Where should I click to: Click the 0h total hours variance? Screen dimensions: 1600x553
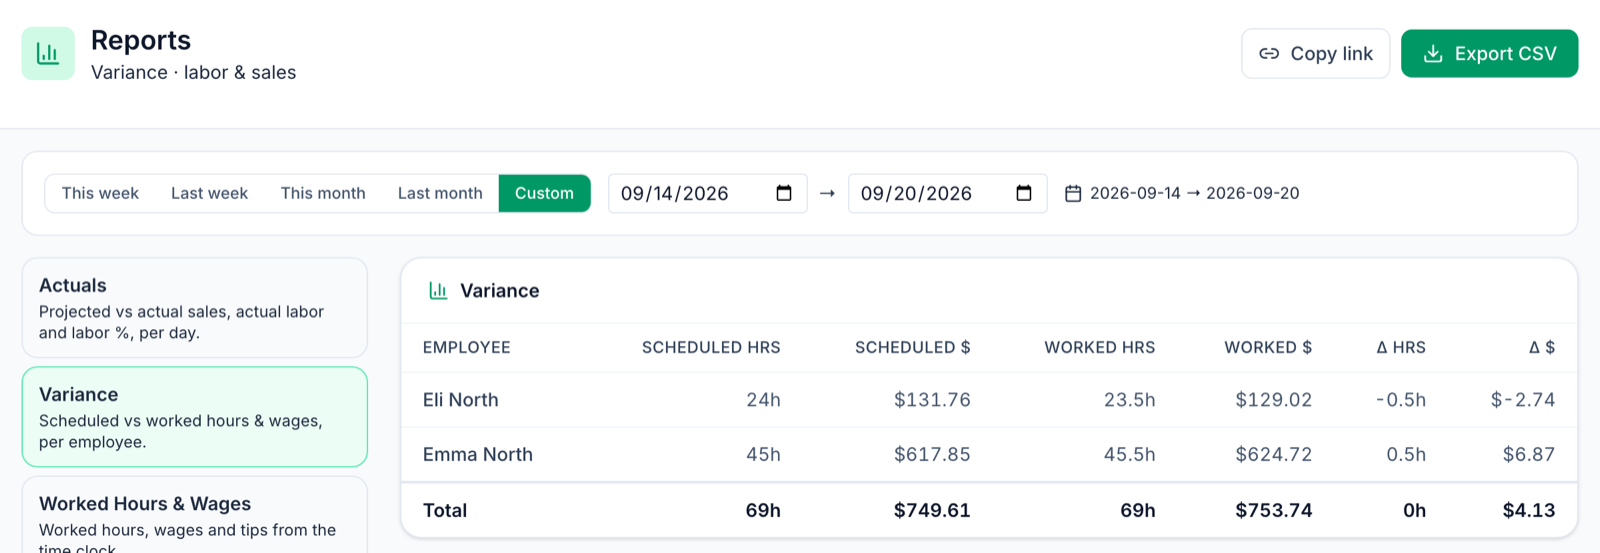pyautogui.click(x=1414, y=511)
